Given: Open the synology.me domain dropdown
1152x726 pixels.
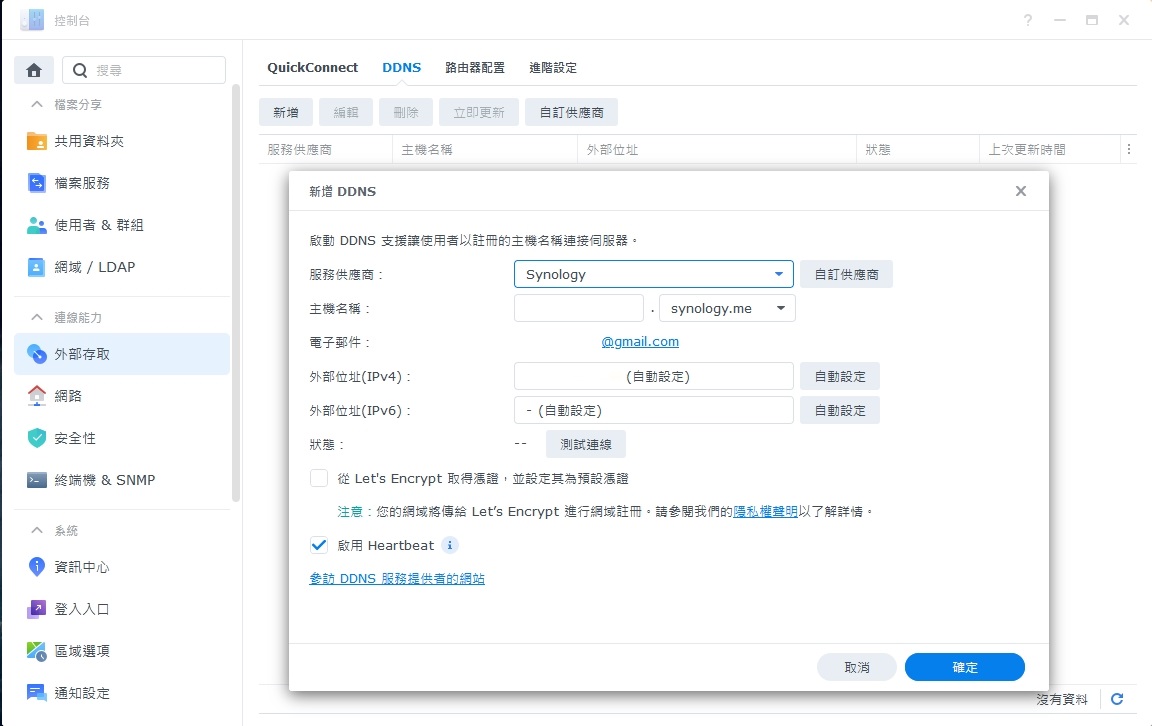Looking at the screenshot, I should 727,309.
